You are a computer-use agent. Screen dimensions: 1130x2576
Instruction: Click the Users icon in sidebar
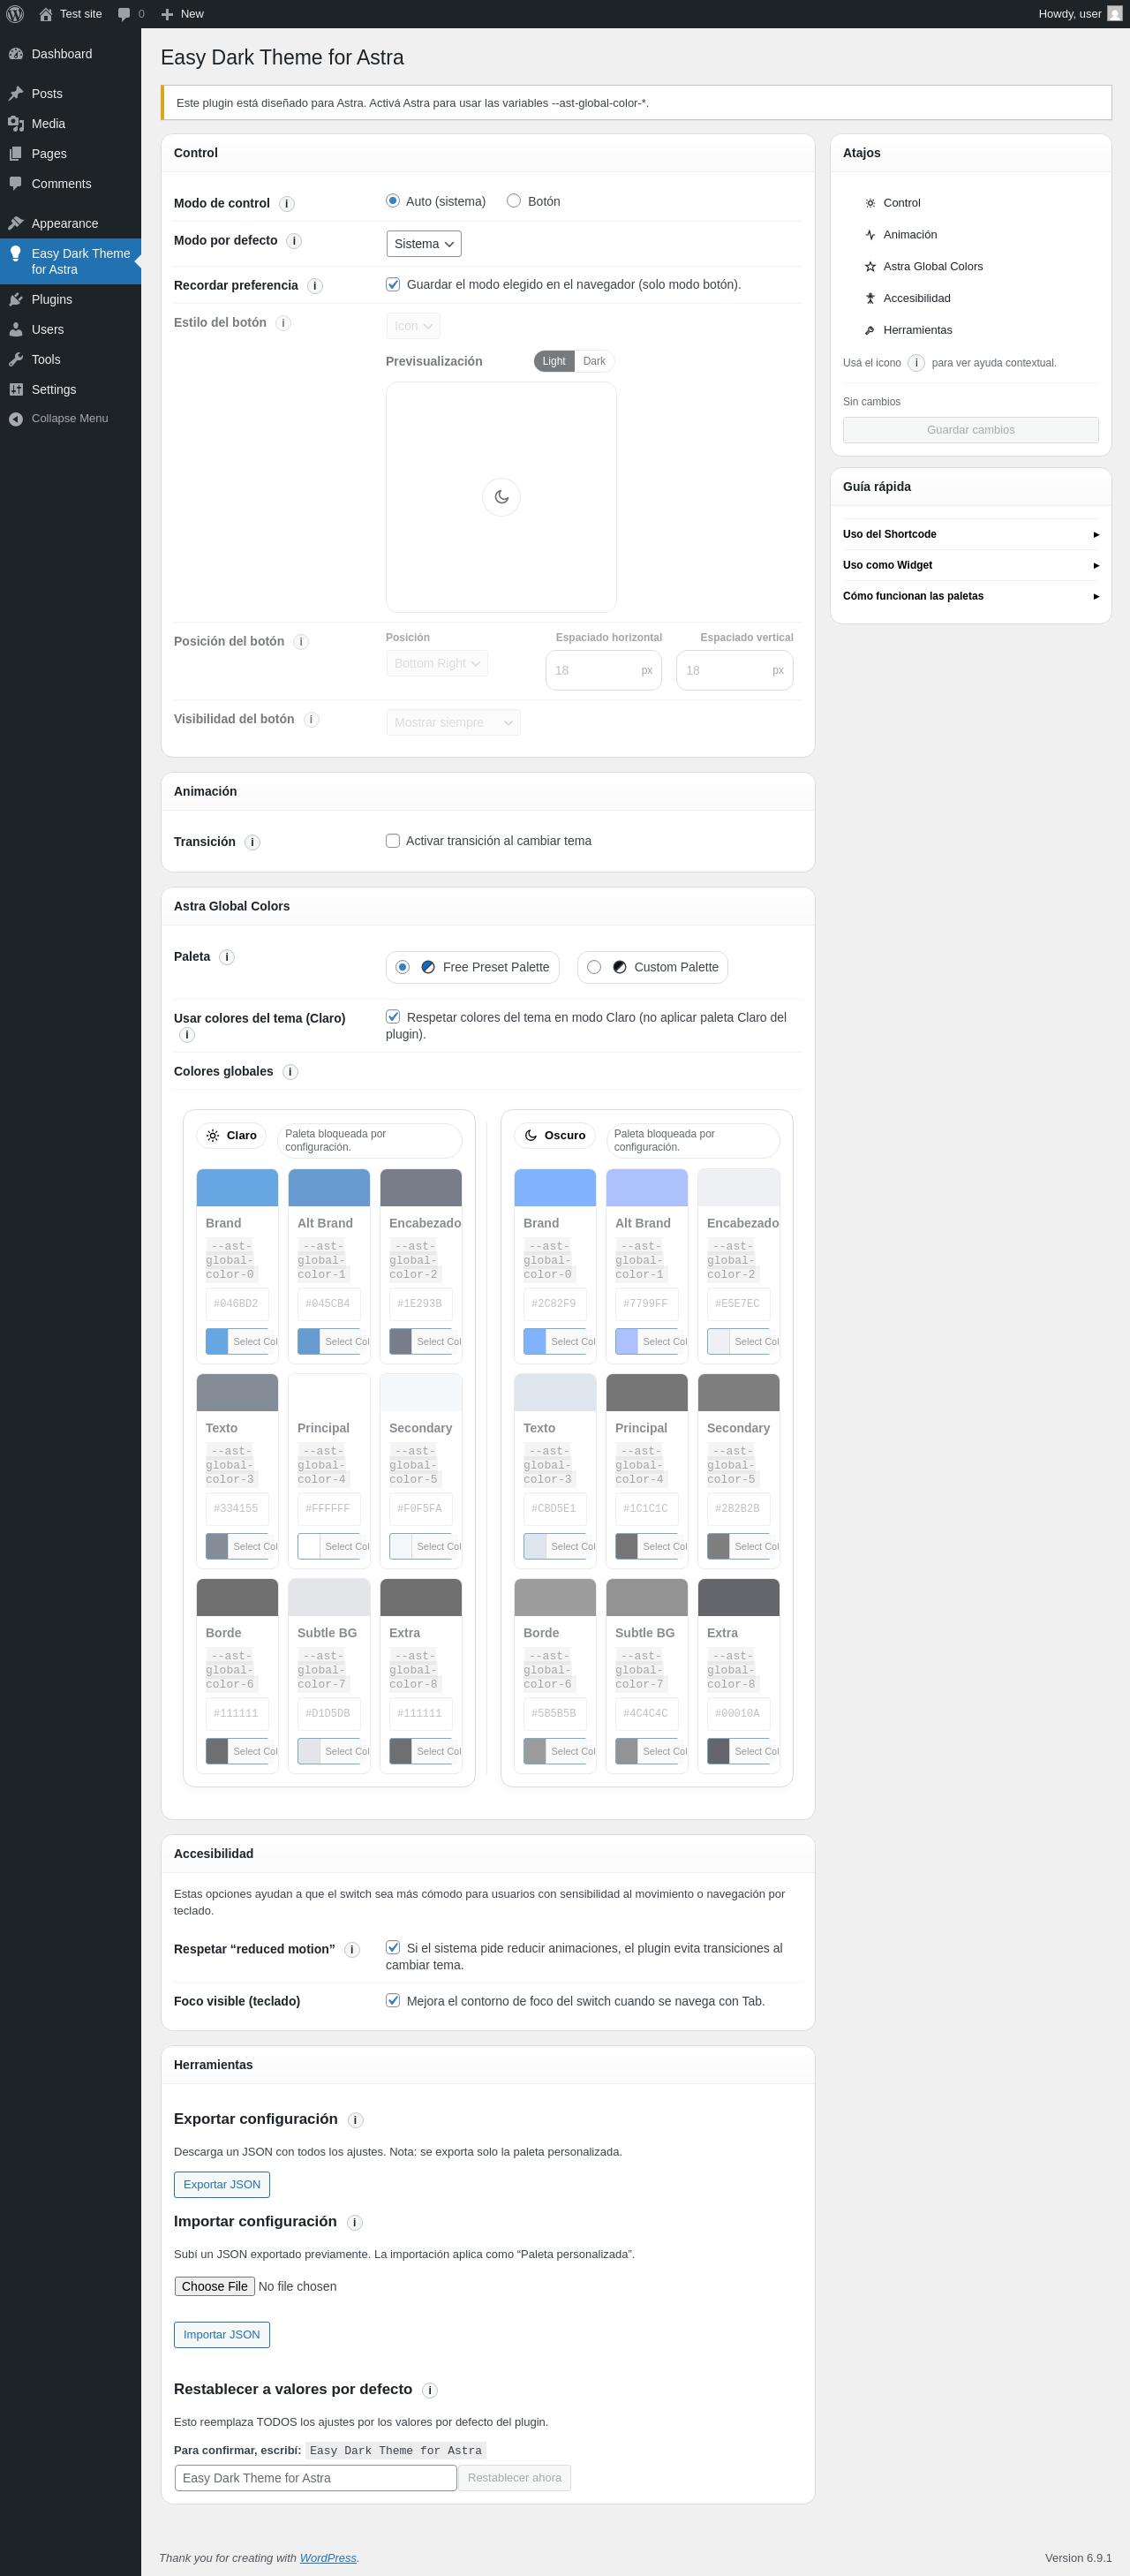tap(16, 330)
